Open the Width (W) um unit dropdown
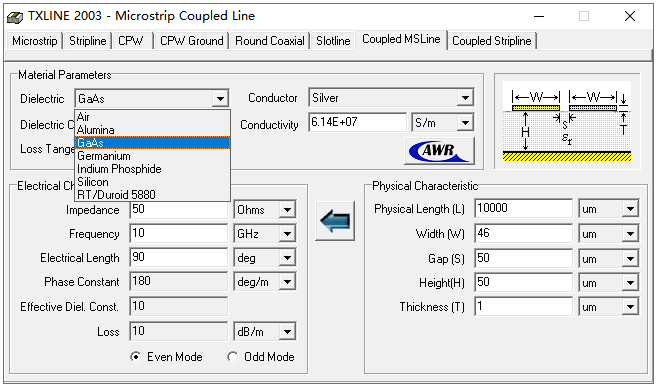 [x=630, y=234]
